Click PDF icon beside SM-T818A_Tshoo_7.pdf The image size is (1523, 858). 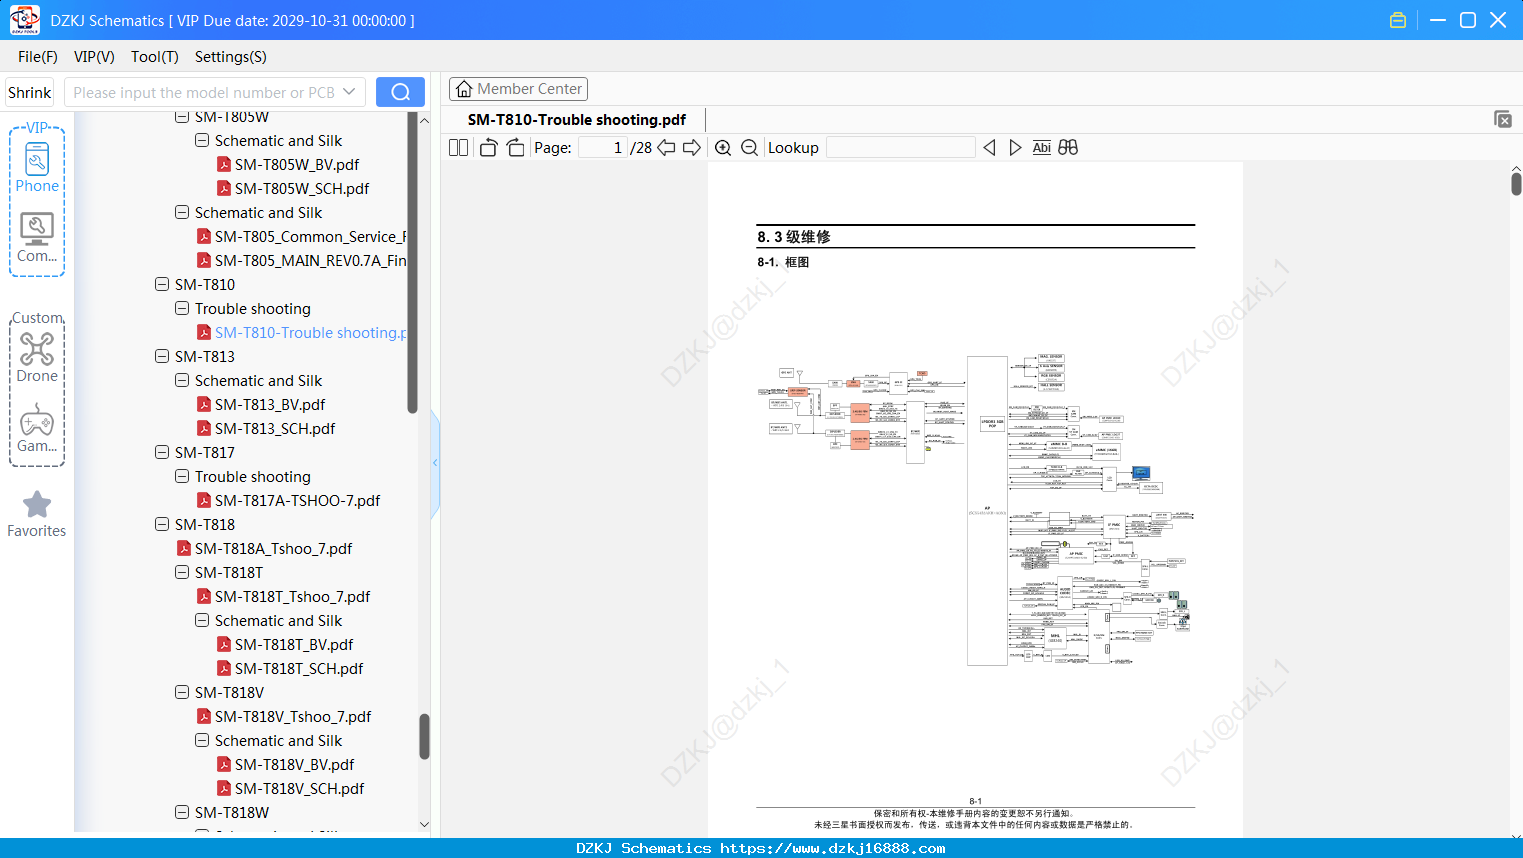click(184, 549)
